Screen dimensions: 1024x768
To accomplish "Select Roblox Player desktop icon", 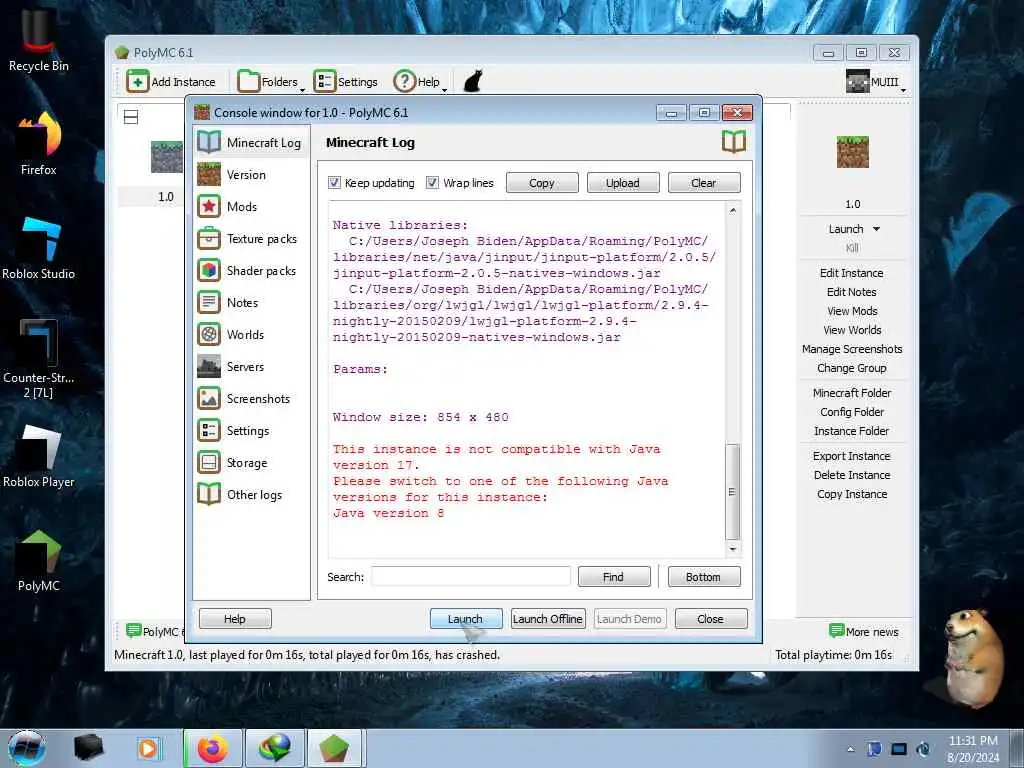I will [39, 456].
